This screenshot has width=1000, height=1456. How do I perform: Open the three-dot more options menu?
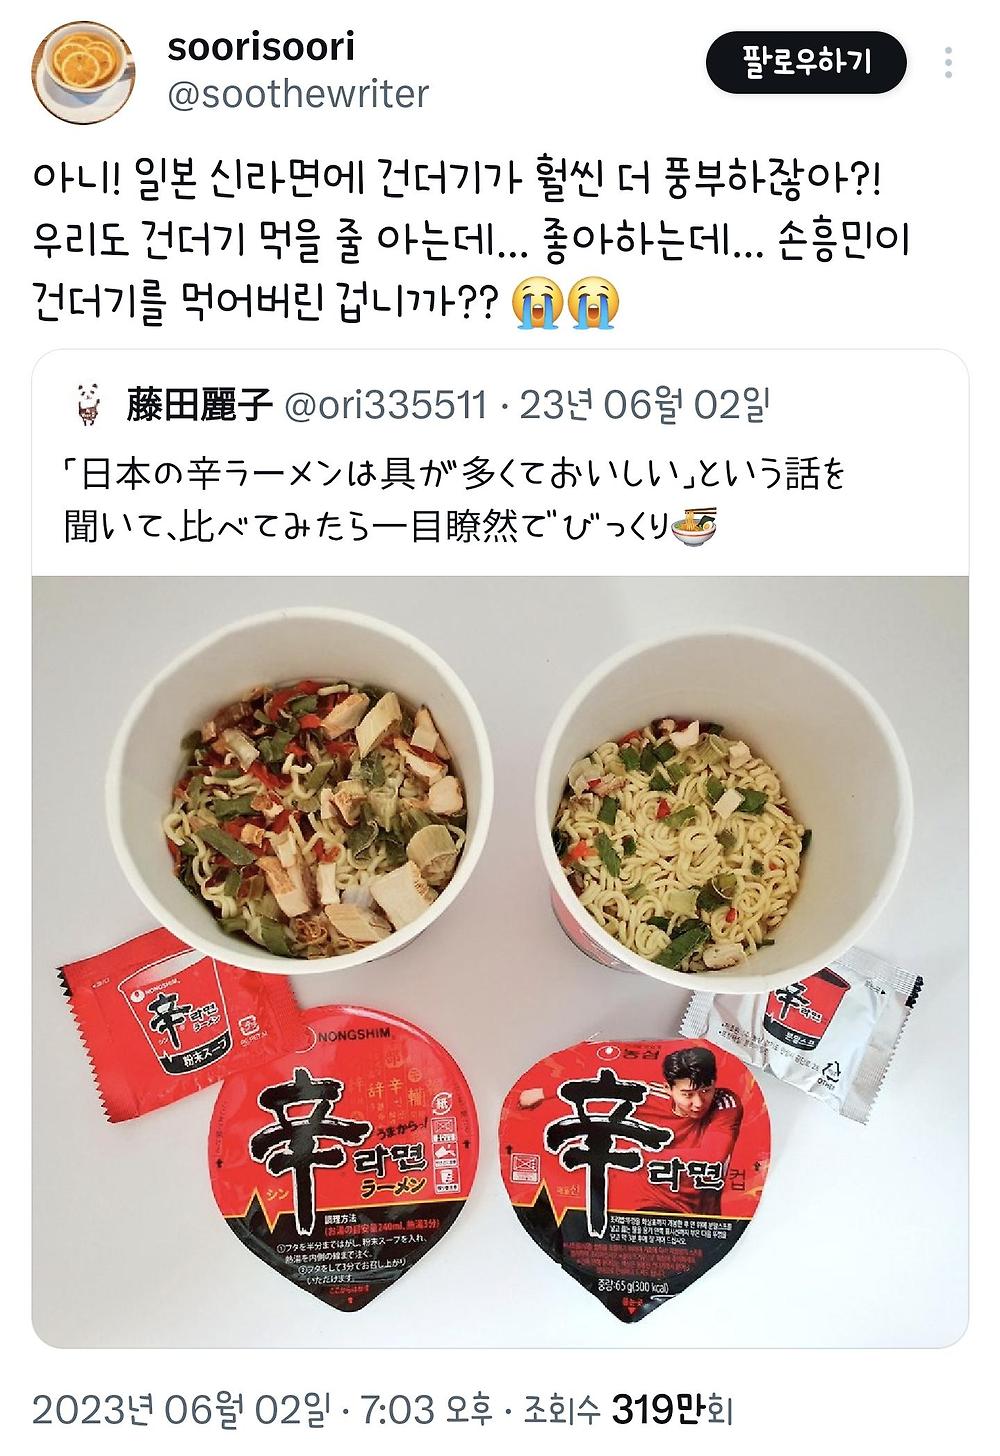(948, 63)
